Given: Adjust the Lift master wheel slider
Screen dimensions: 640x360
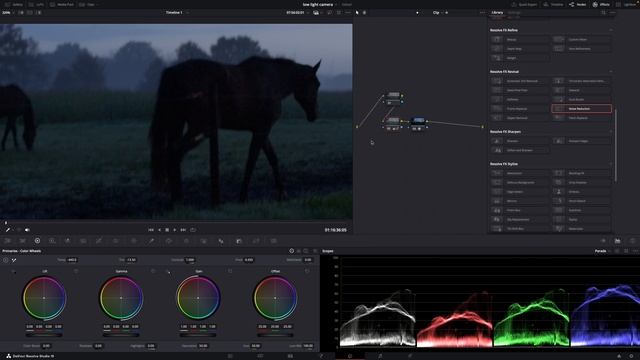Looking at the screenshot, I should [x=44, y=335].
